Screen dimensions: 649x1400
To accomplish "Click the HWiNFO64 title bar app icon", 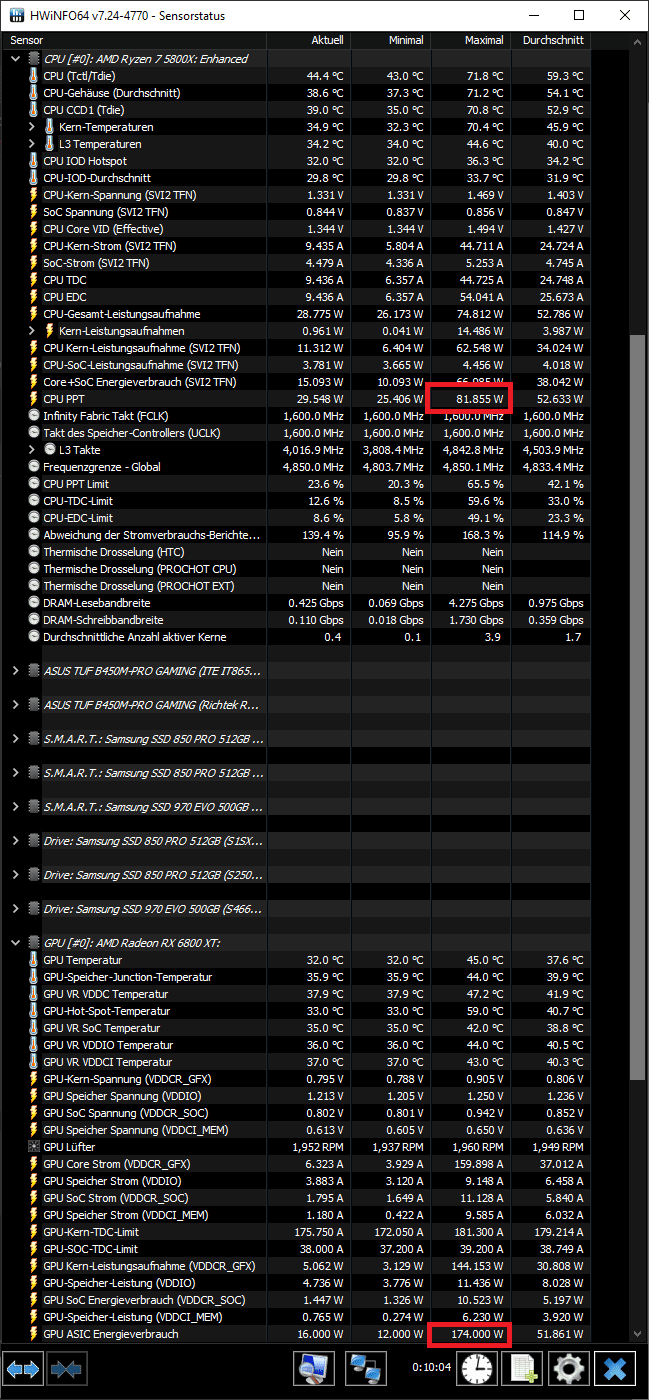I will pos(17,16).
